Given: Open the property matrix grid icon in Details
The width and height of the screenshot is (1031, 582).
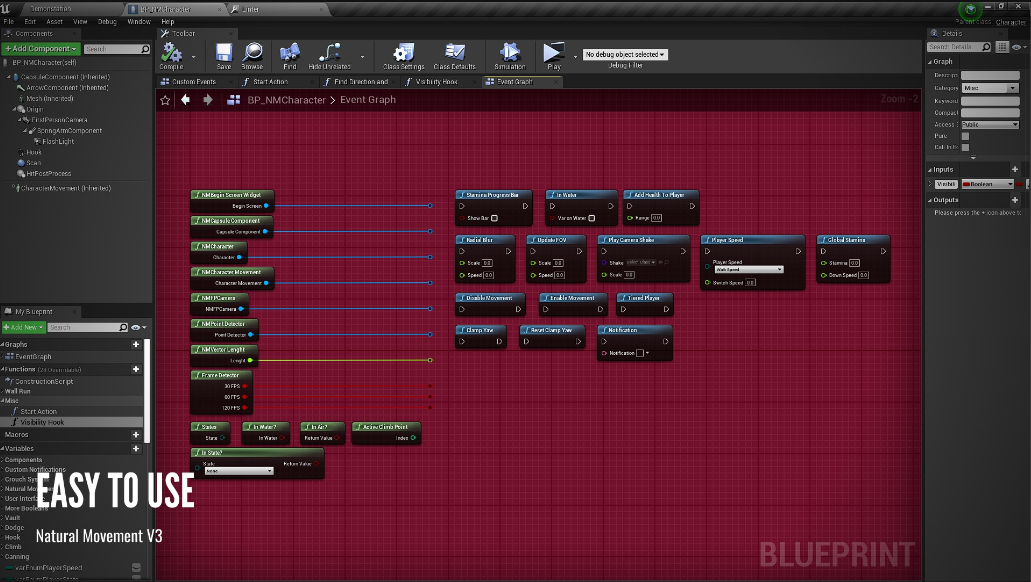Looking at the screenshot, I should [1002, 47].
